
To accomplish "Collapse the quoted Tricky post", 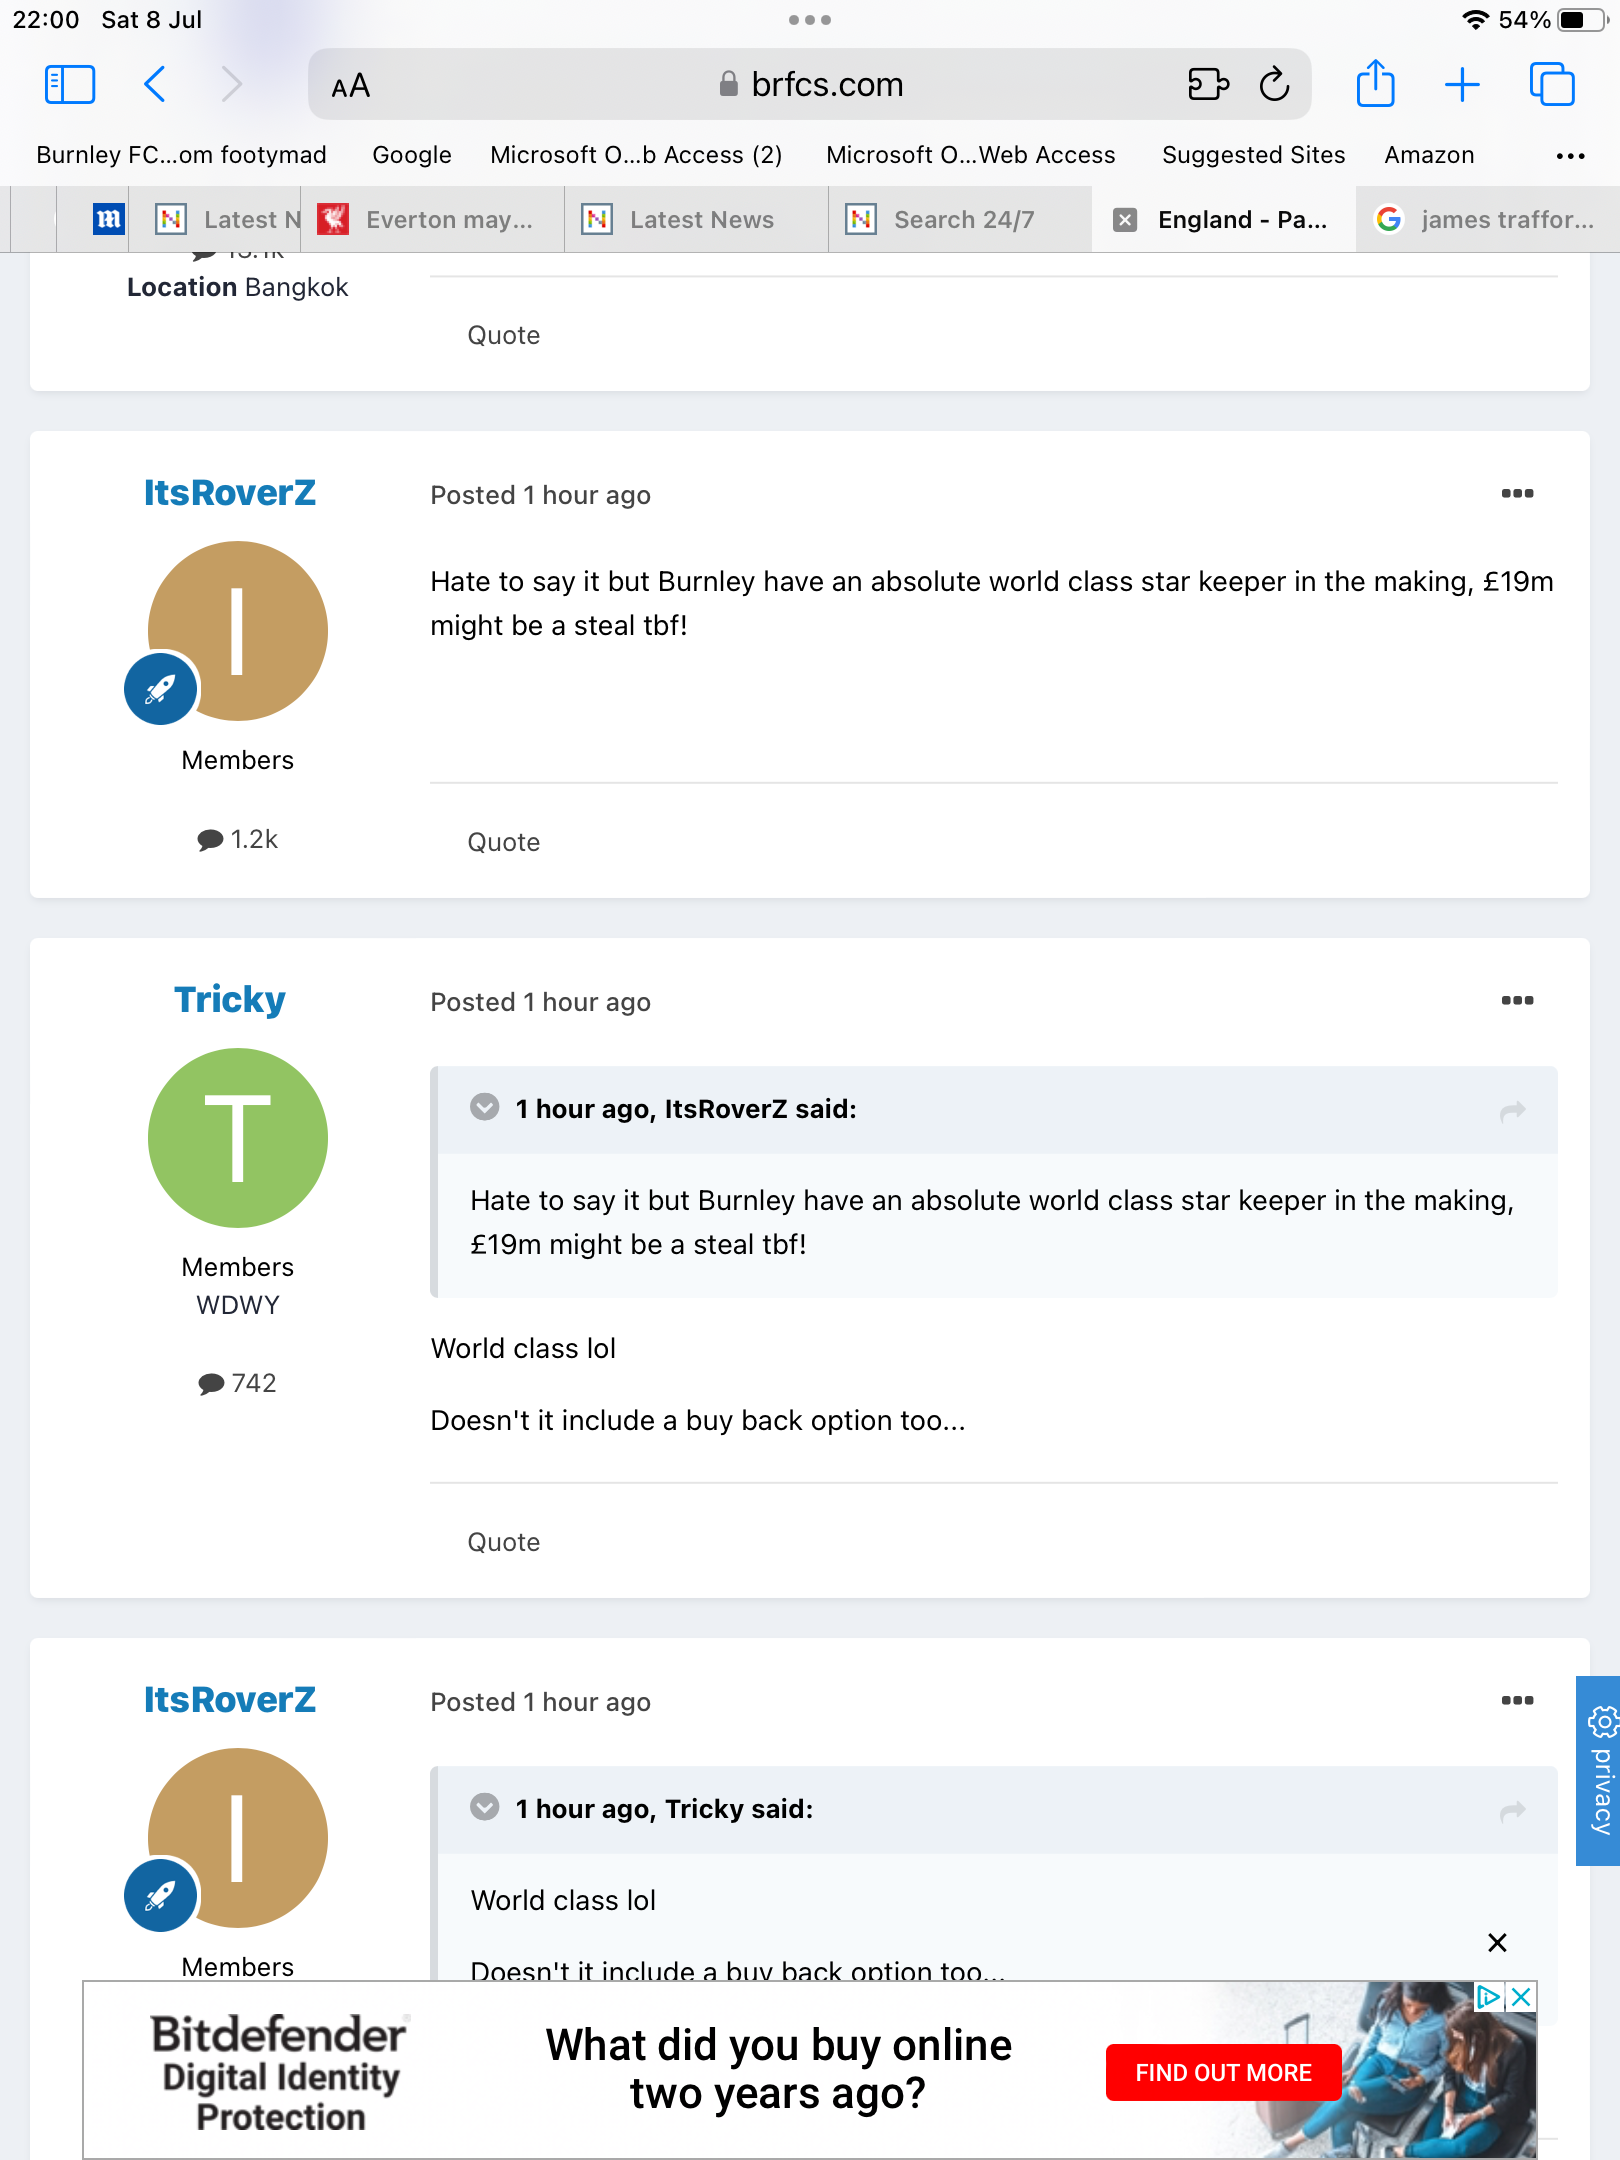I will 485,1808.
